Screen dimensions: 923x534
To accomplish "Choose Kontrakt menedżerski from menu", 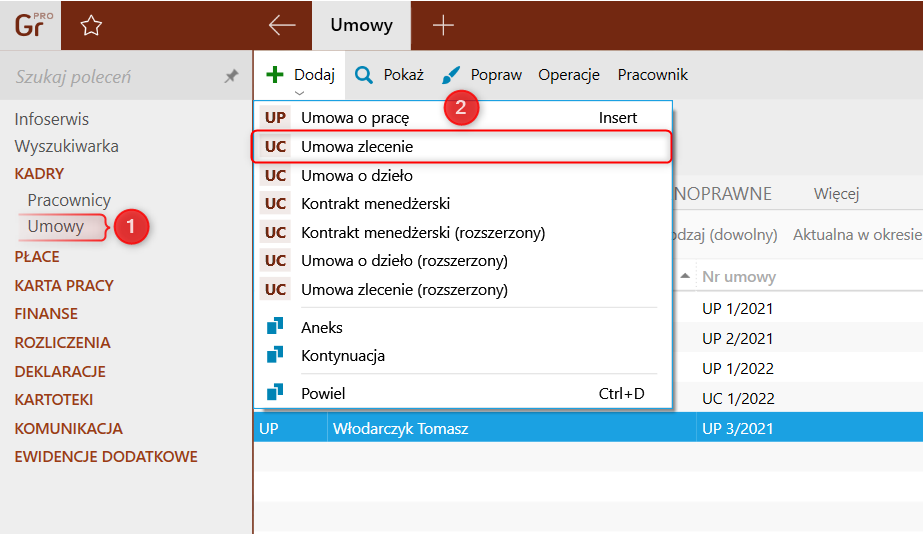I will pyautogui.click(x=463, y=204).
